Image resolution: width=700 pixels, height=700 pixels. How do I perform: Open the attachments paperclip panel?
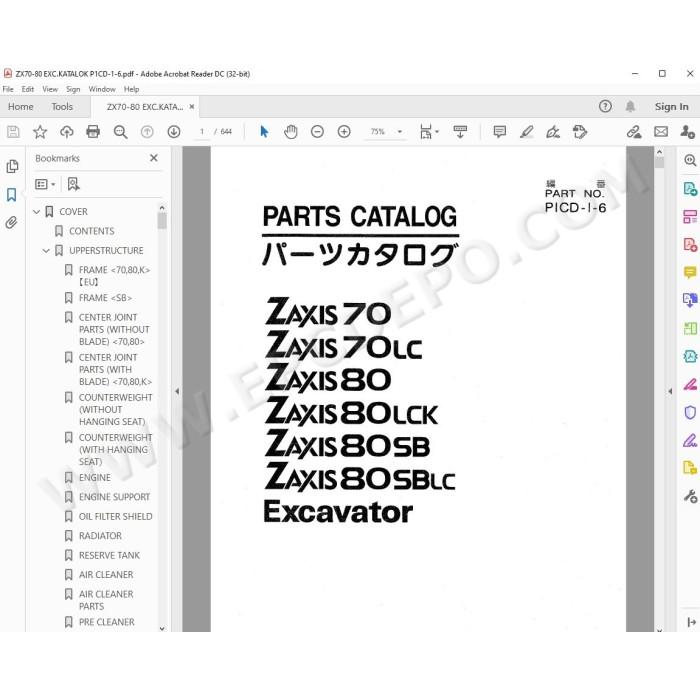pos(12,222)
